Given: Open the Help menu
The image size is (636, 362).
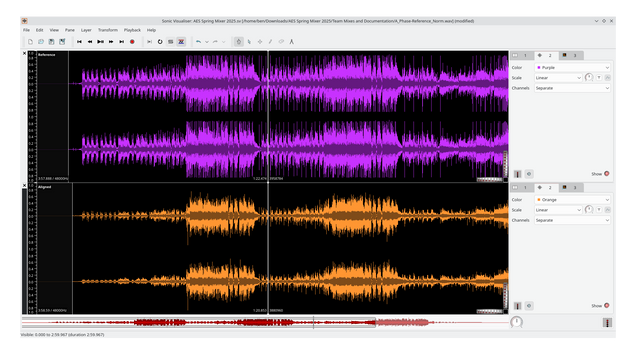Looking at the screenshot, I should click(x=151, y=30).
